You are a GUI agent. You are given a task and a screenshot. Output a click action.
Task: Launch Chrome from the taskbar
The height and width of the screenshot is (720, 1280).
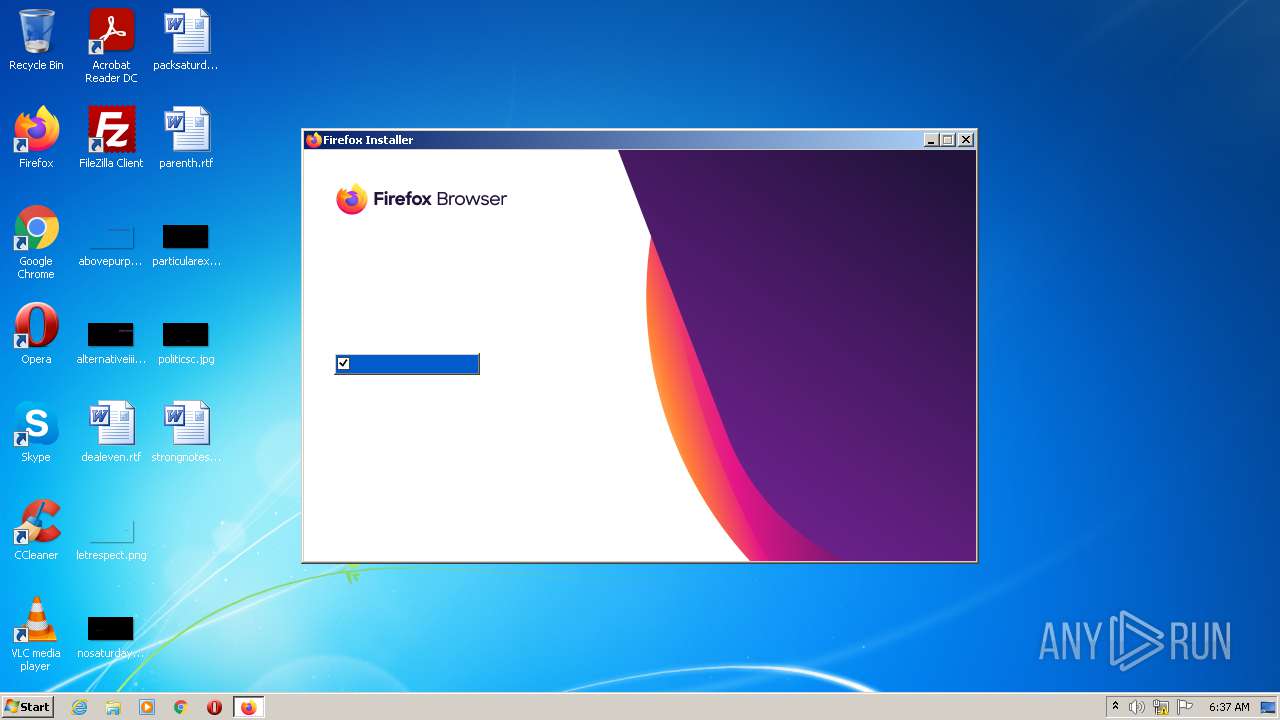tap(181, 707)
